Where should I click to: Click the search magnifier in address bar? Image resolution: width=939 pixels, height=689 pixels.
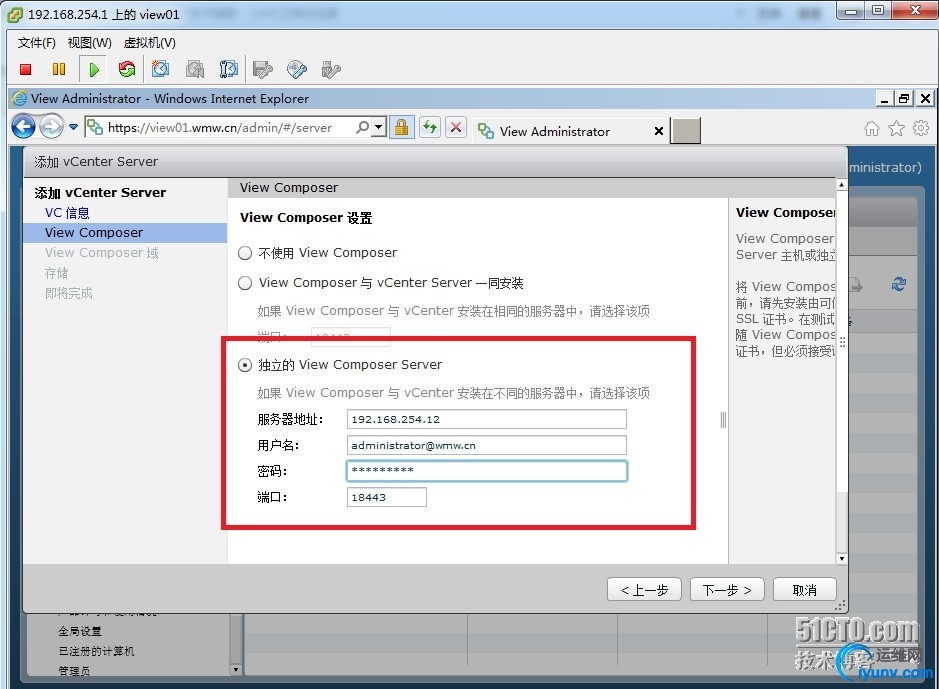pos(362,128)
